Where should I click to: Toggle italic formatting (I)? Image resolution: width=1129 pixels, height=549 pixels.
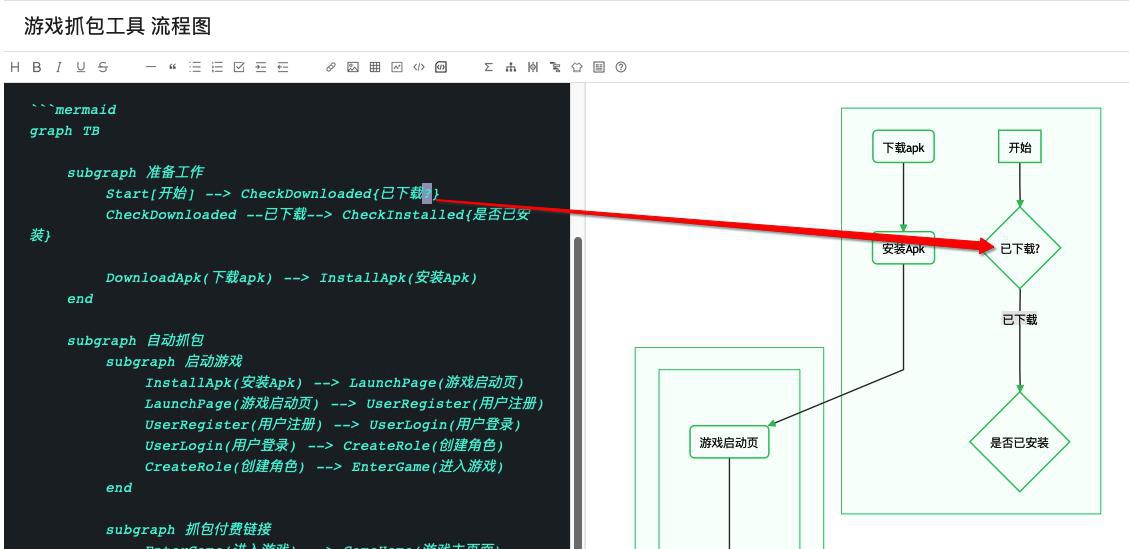(x=59, y=67)
